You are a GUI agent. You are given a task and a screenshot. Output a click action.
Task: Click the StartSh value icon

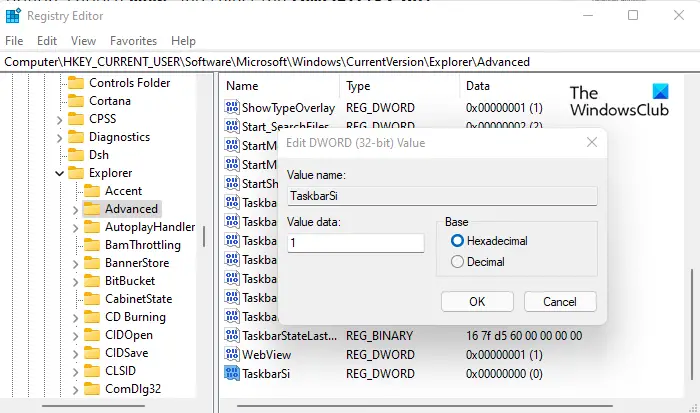pos(232,184)
